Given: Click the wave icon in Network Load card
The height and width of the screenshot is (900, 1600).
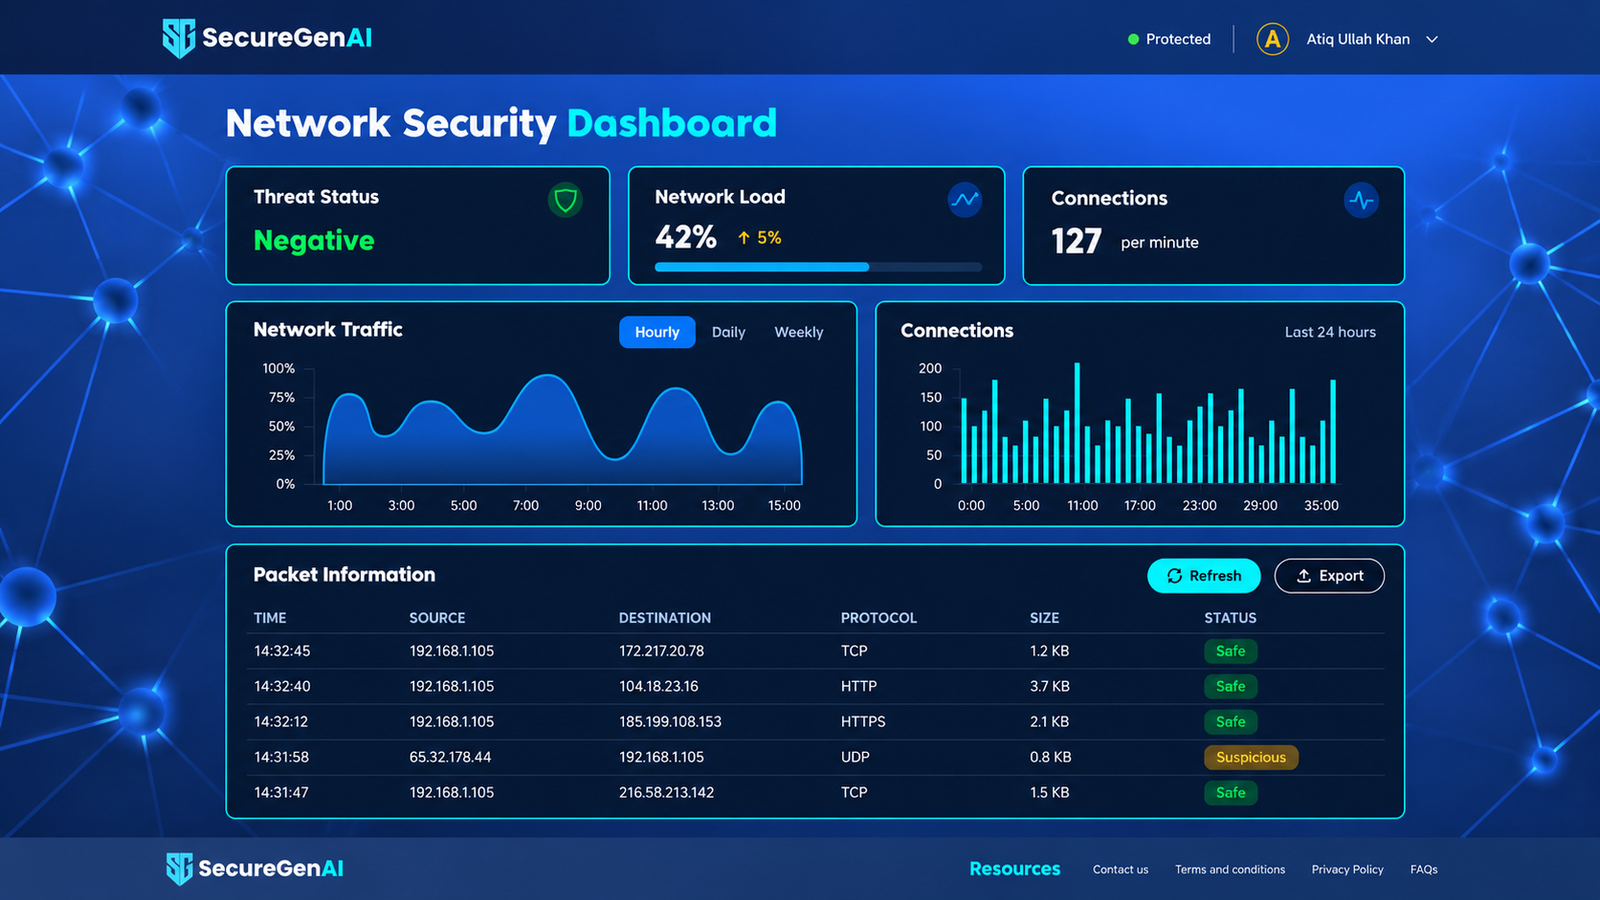Looking at the screenshot, I should 965,199.
